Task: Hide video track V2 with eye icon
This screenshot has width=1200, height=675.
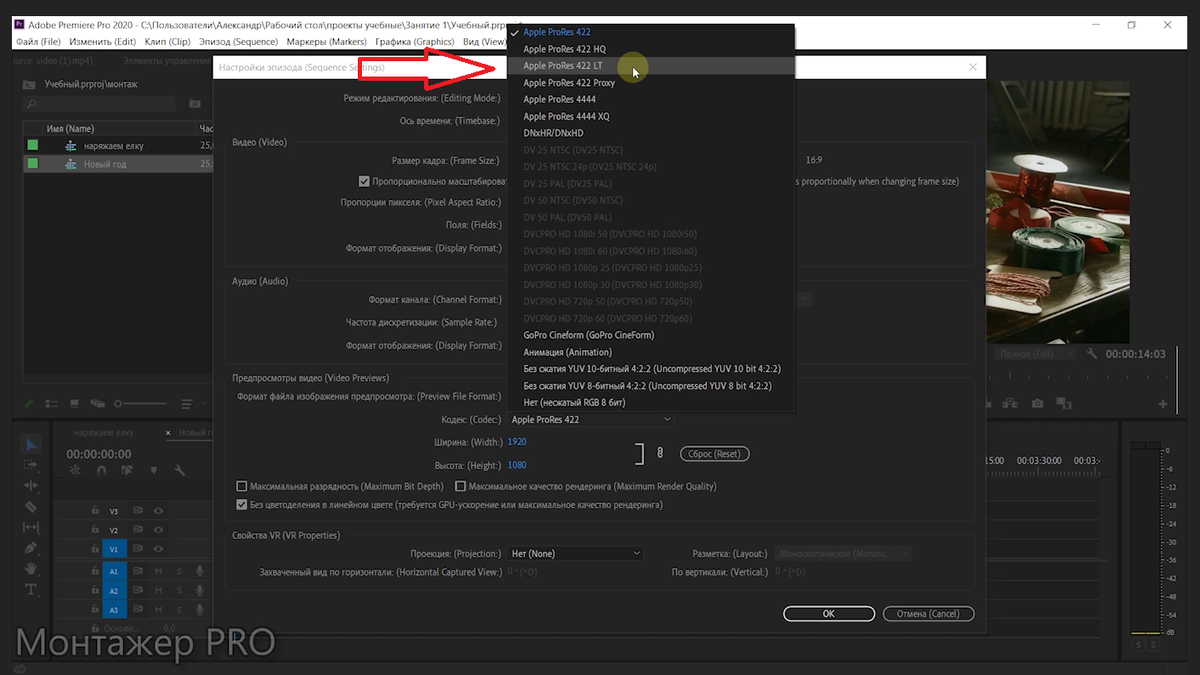Action: pos(158,530)
